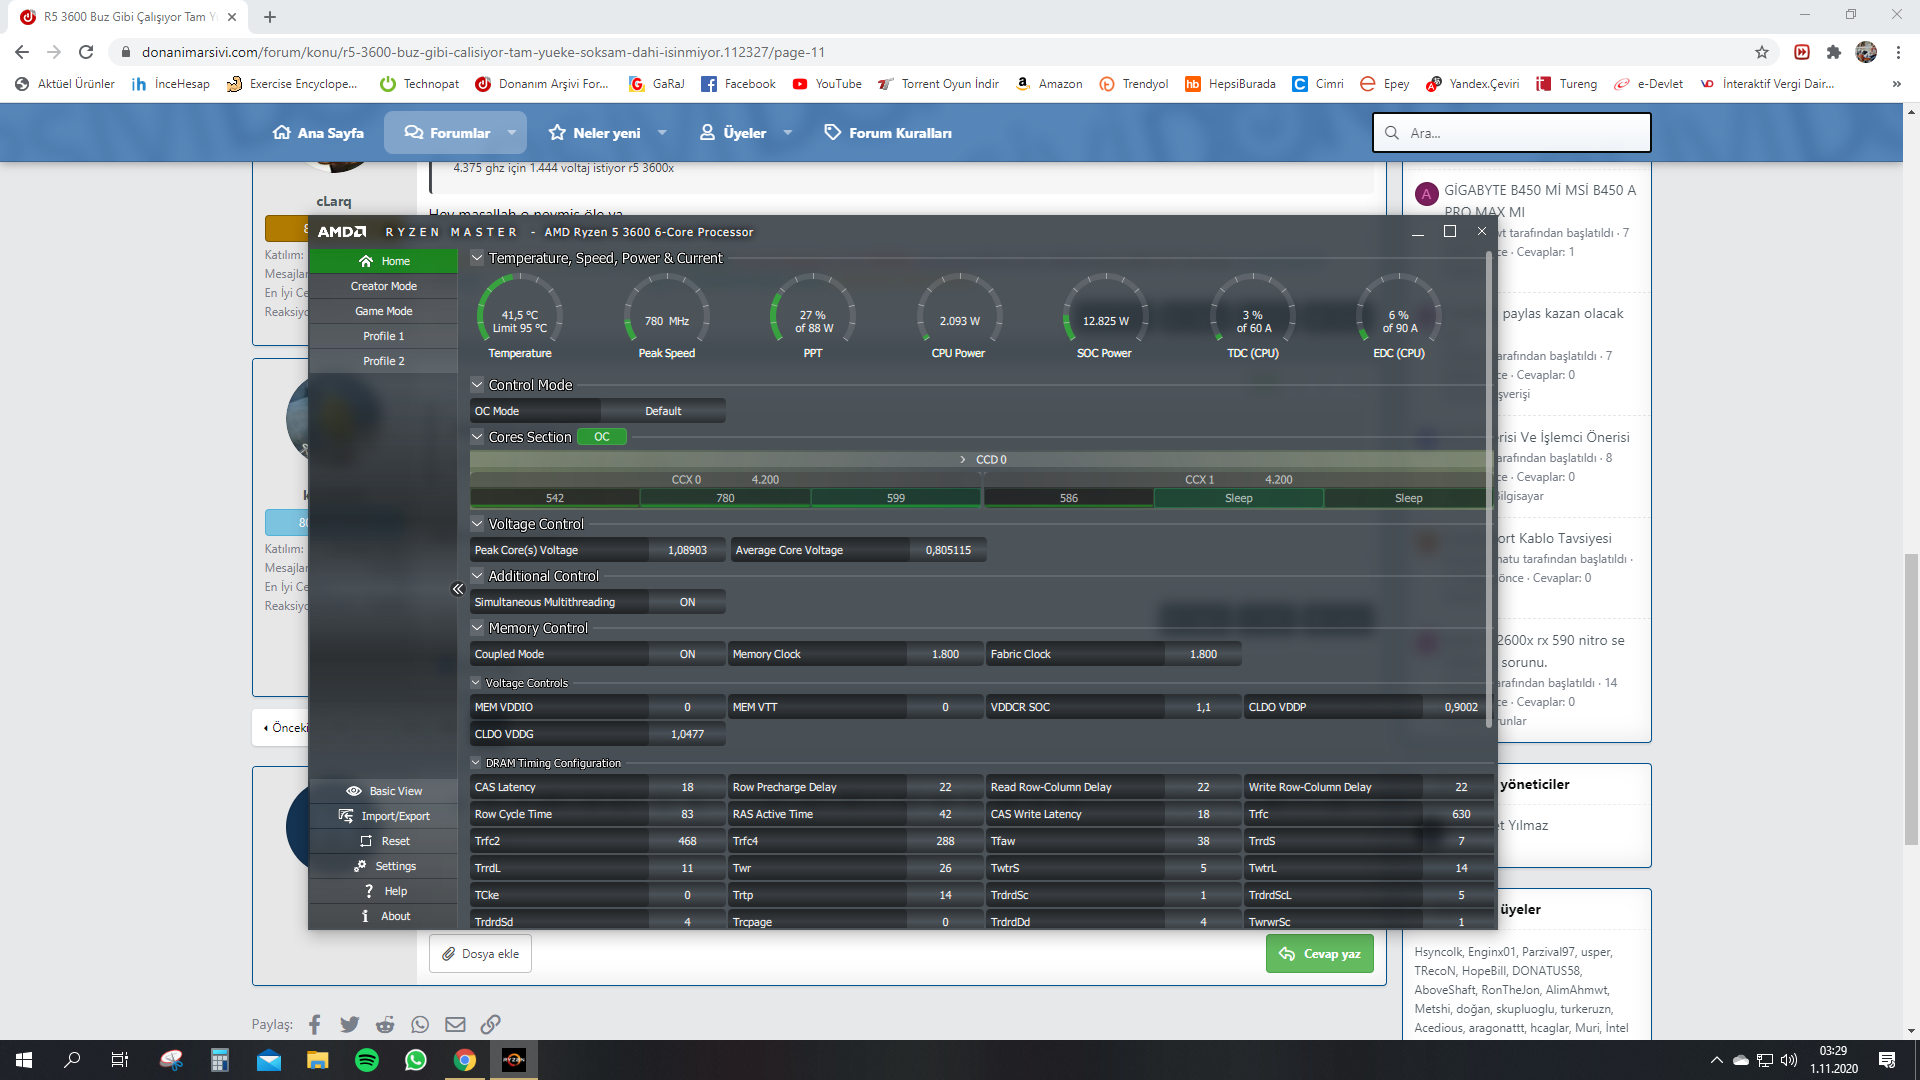Image resolution: width=1920 pixels, height=1080 pixels.
Task: Switch to Basic View tab
Action: pyautogui.click(x=385, y=790)
